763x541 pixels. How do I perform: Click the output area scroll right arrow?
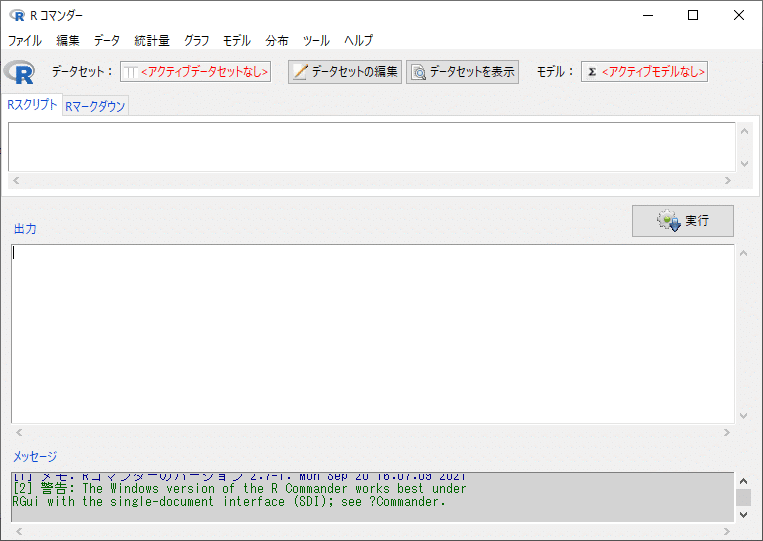[727, 433]
